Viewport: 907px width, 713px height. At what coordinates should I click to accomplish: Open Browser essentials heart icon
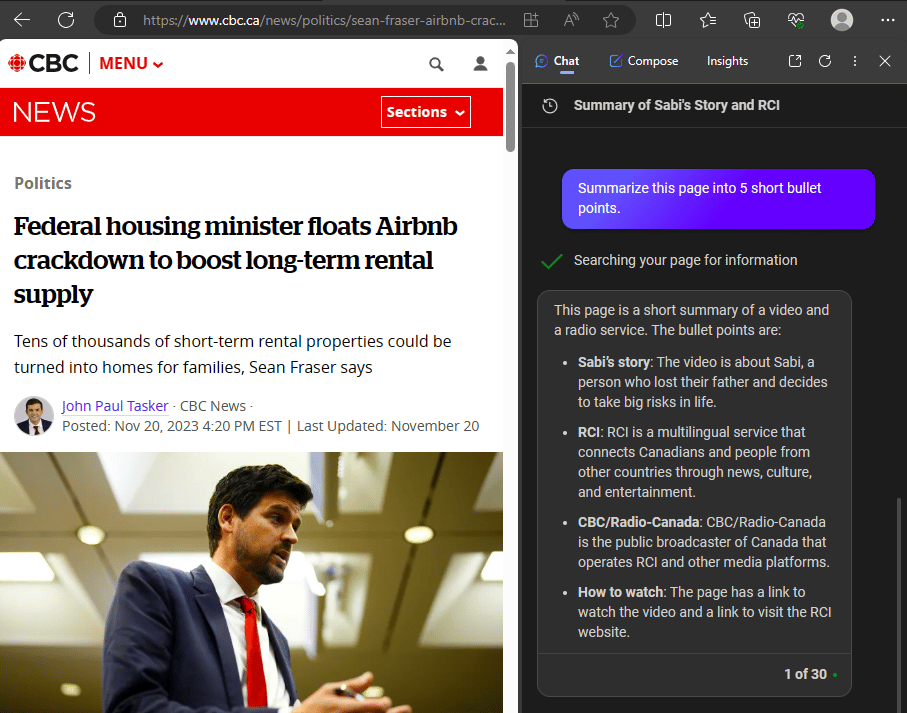coord(796,20)
